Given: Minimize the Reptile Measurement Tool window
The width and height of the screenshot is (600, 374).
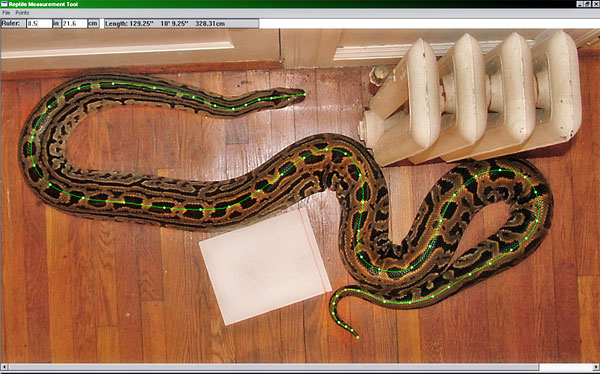Looking at the screenshot, I should [580, 4].
